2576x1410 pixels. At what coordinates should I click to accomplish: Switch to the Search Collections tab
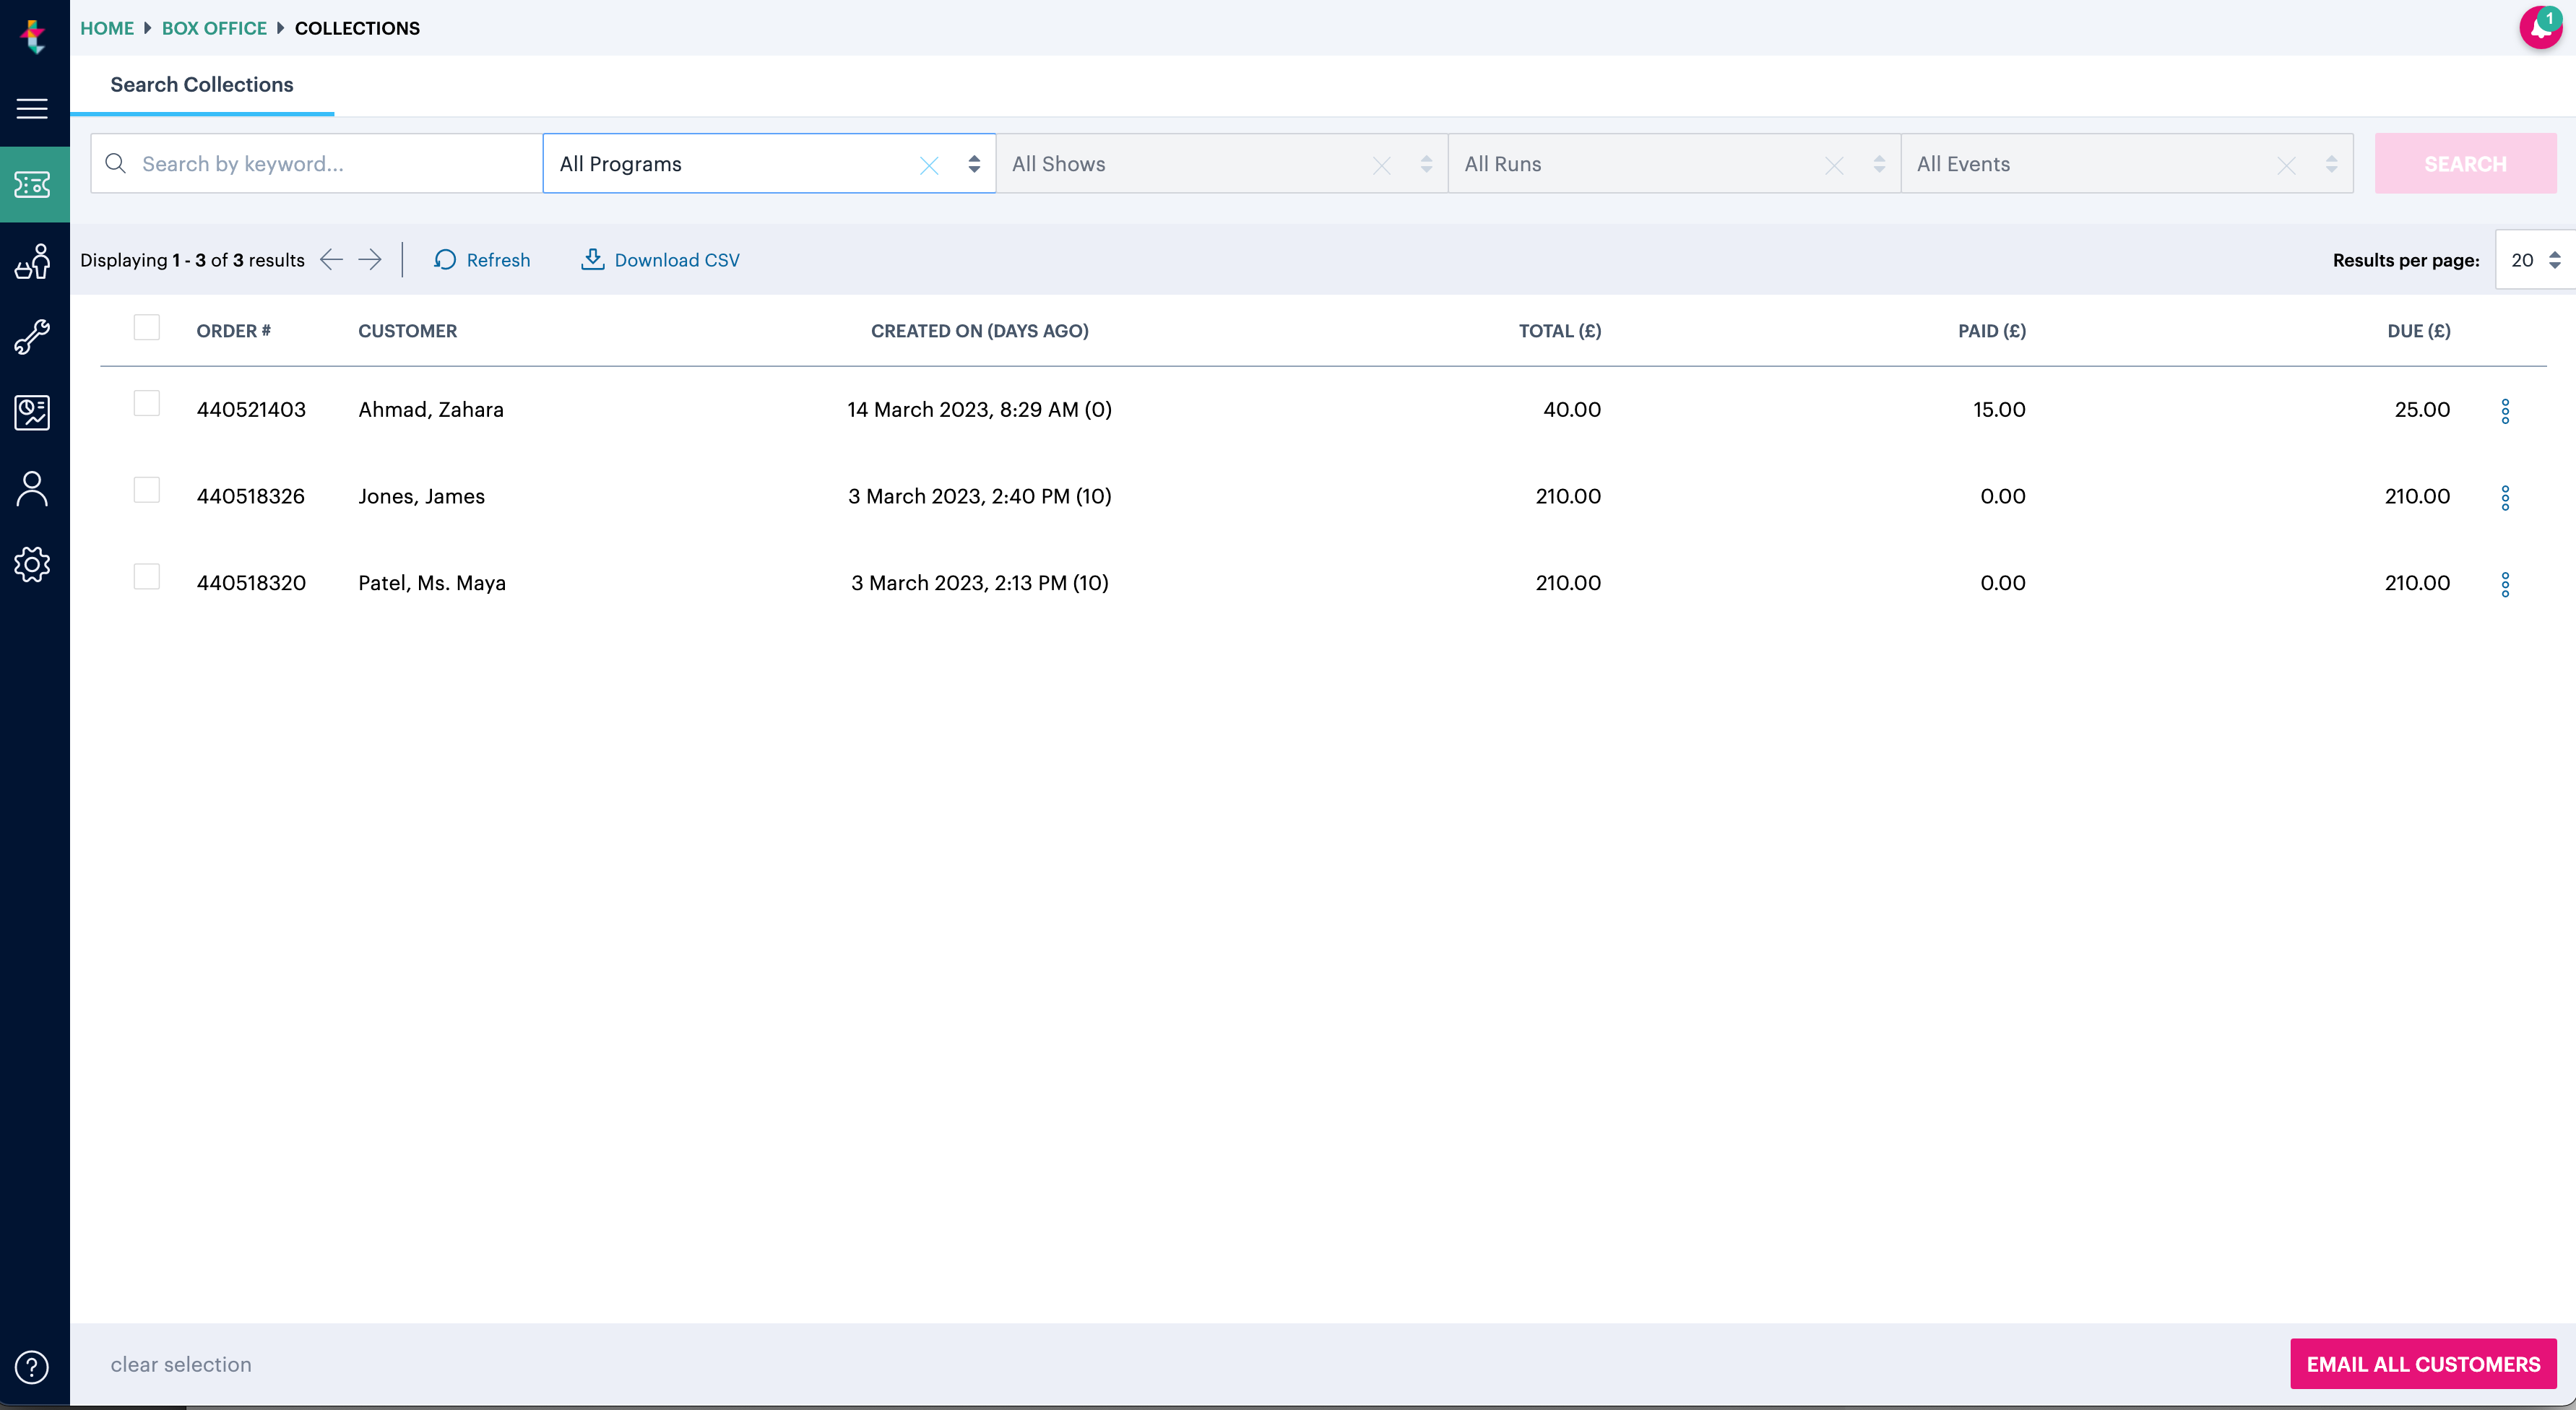(201, 84)
